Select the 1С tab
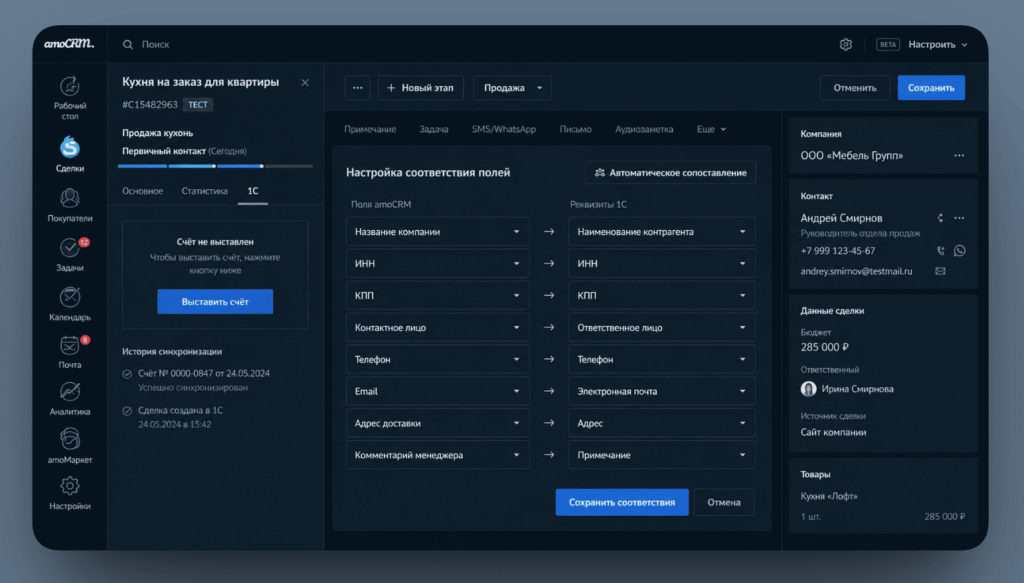The height and width of the screenshot is (583, 1024). [x=253, y=191]
